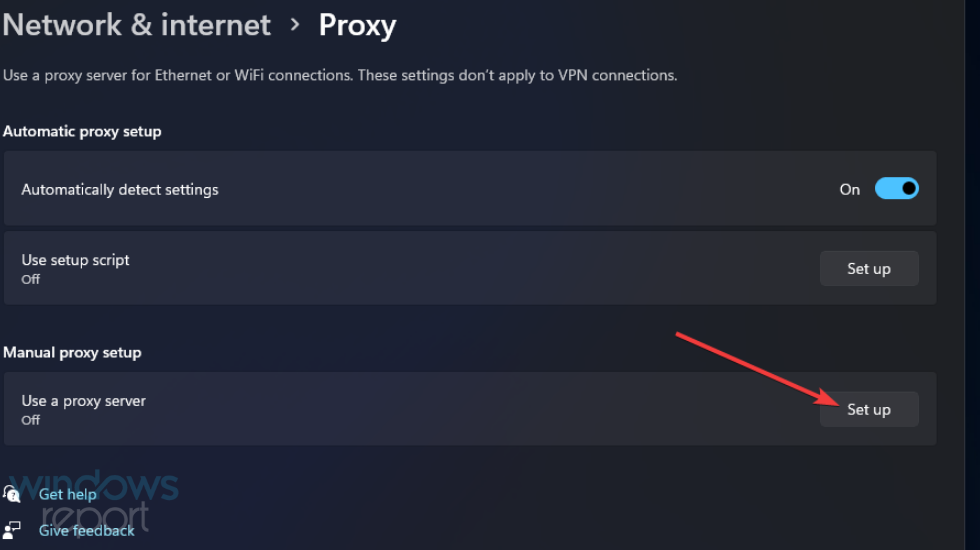The image size is (980, 550).
Task: Click the Off status under Use setup script
Action: pos(31,280)
